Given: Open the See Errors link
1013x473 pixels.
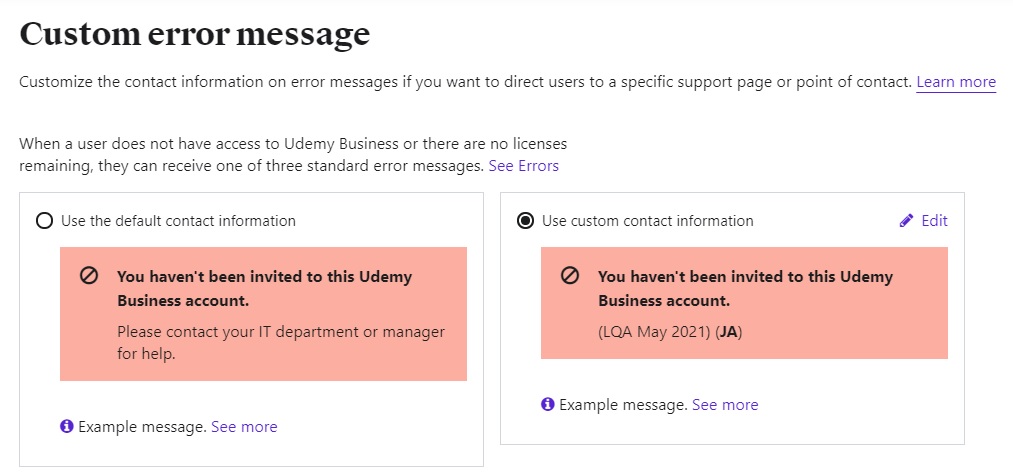Looking at the screenshot, I should tap(523, 166).
